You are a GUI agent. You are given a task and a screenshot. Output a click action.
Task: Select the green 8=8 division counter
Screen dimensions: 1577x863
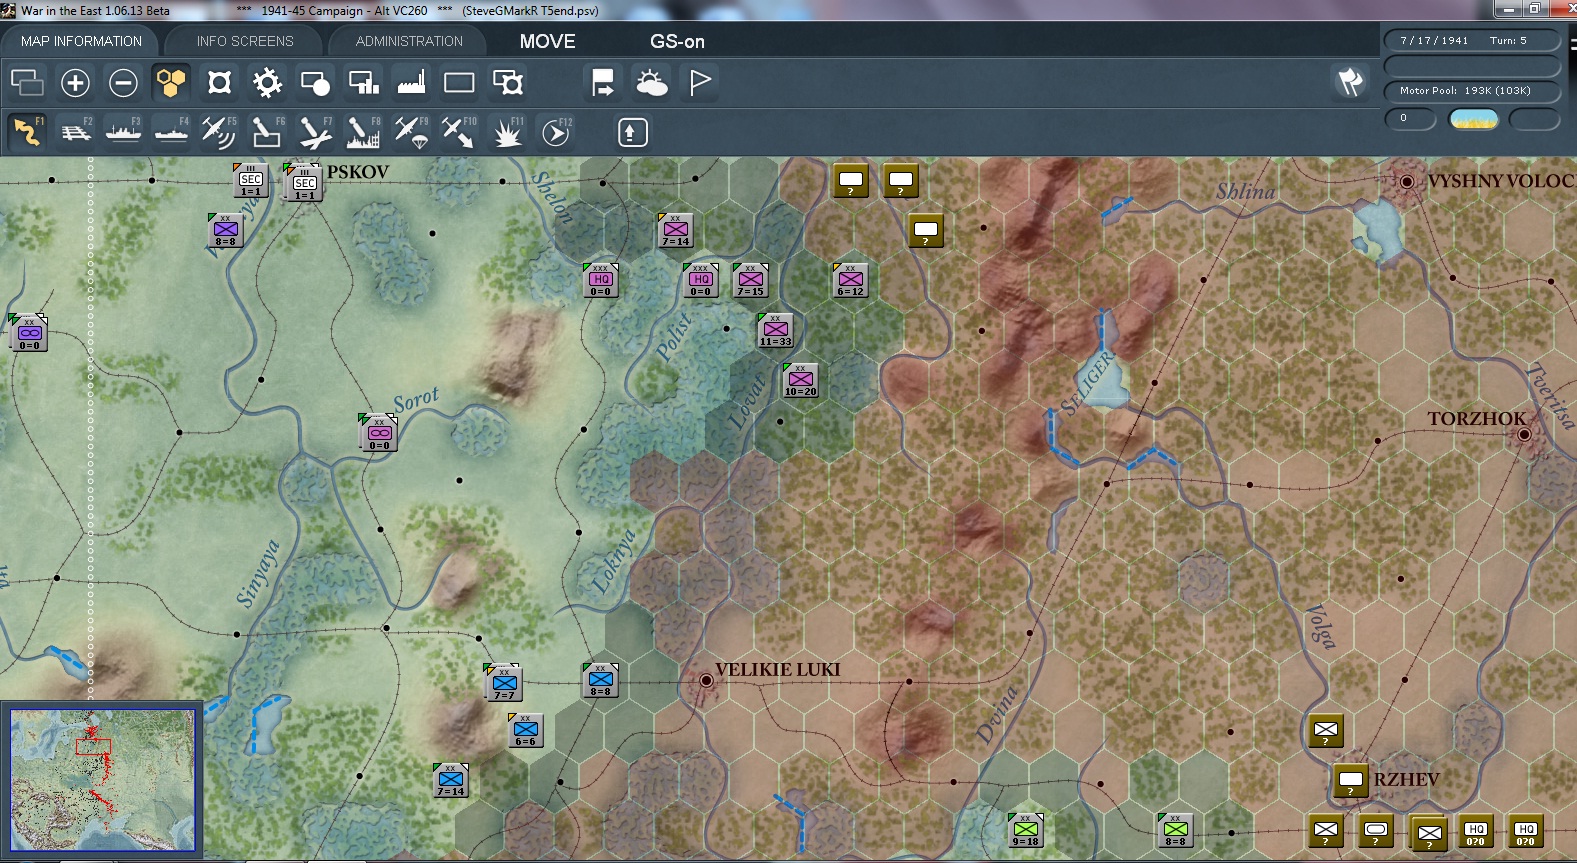[x=1175, y=830]
